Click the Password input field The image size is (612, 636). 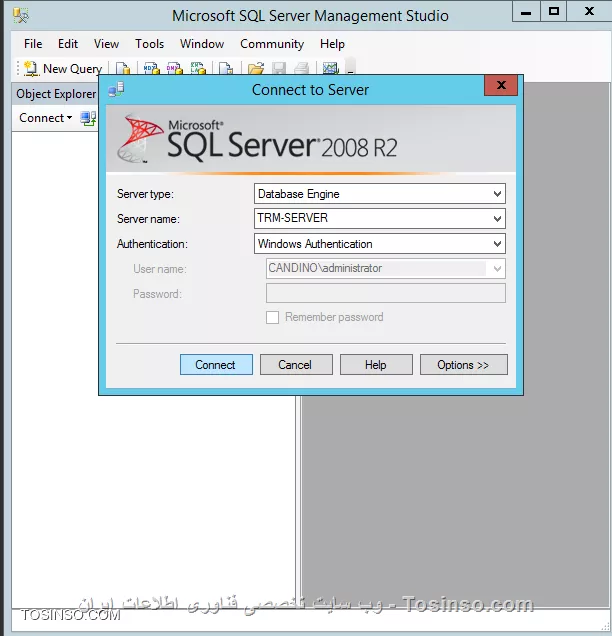[x=386, y=293]
